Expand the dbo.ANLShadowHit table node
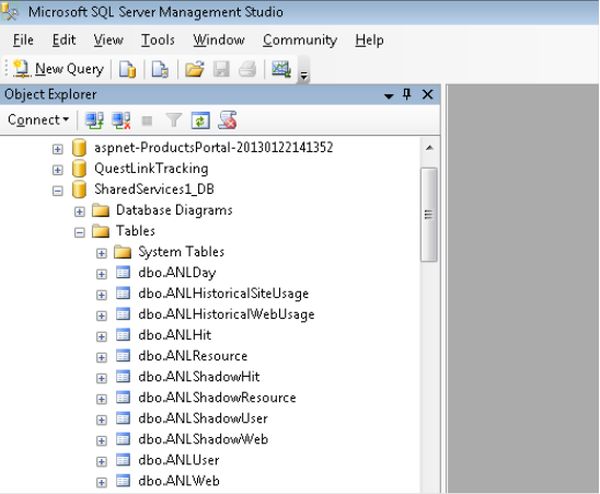The width and height of the screenshot is (600, 494). 101,378
